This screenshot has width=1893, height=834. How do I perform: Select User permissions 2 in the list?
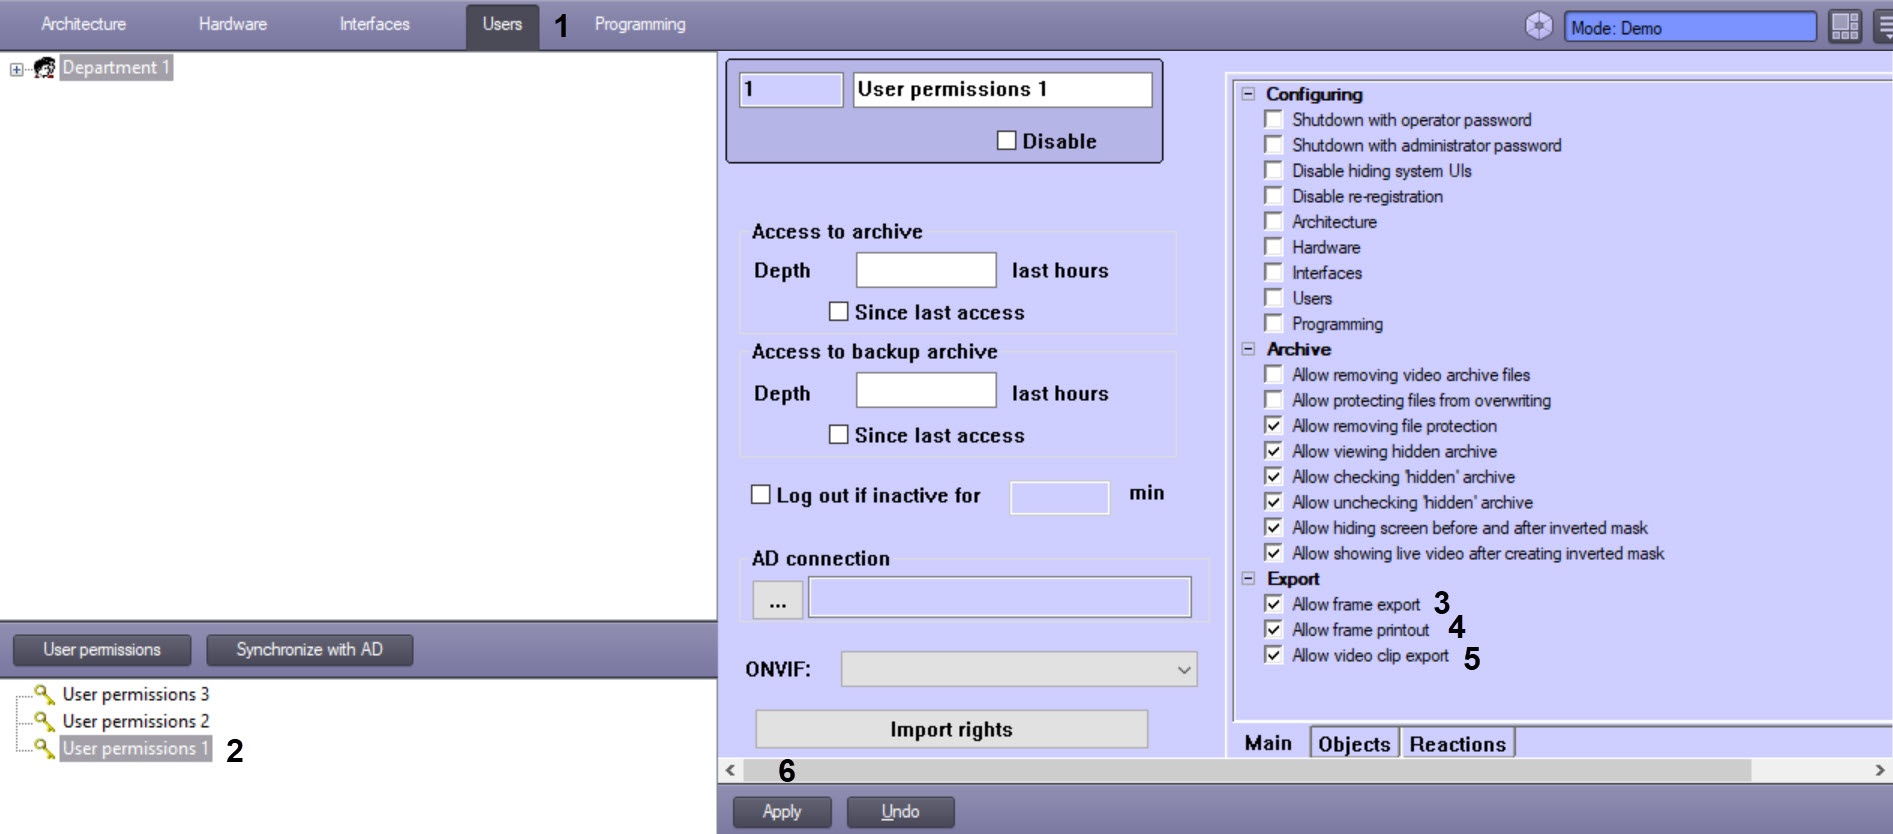[x=136, y=721]
